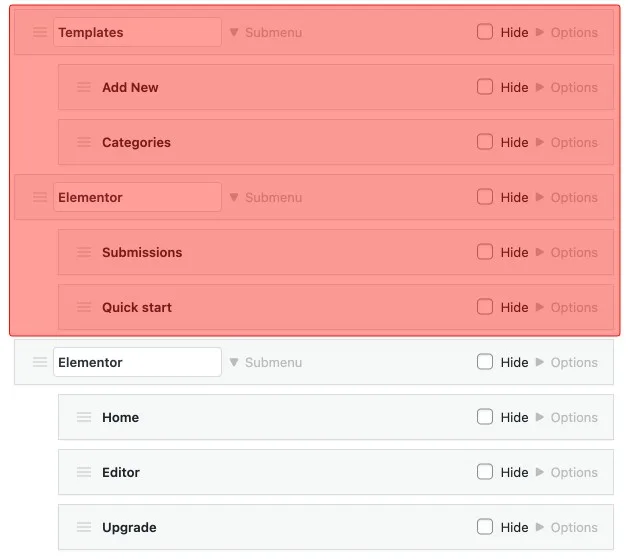628x559 pixels.
Task: Click the drag handle beside Upgrade
Action: point(84,527)
